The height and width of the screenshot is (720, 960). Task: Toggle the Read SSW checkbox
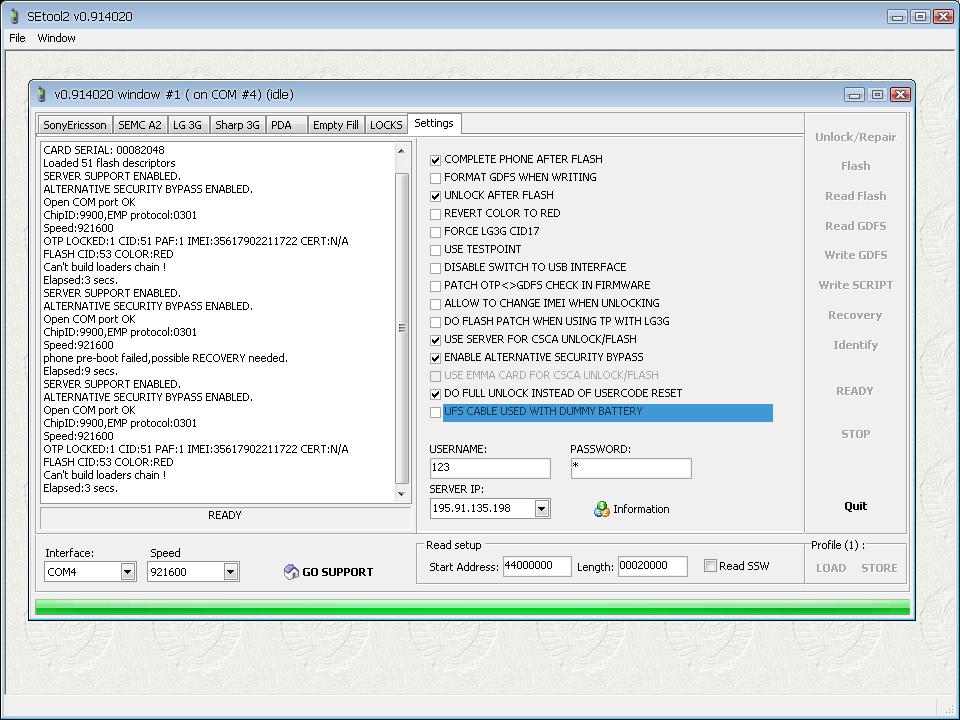coord(710,566)
